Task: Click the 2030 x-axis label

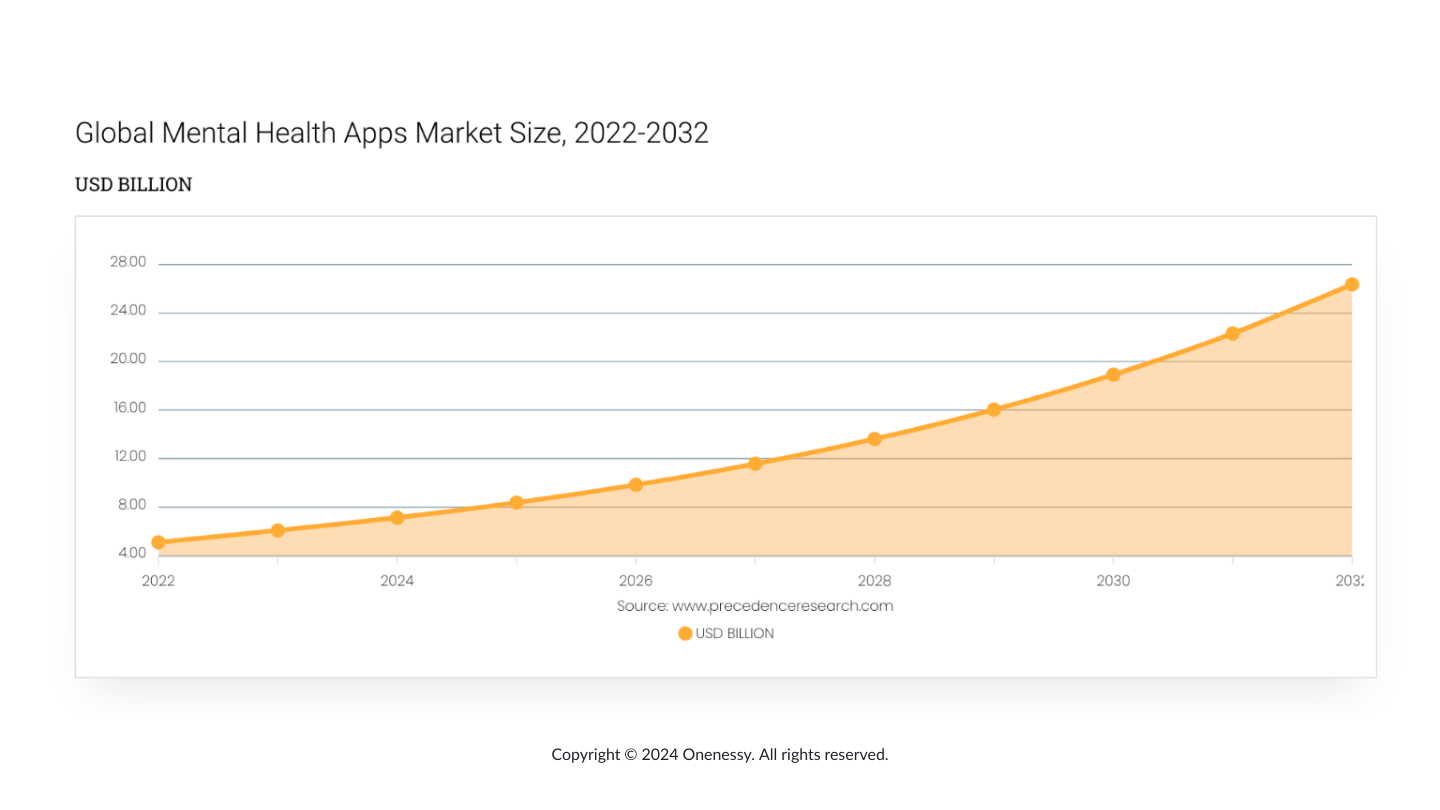Action: pos(1113,581)
